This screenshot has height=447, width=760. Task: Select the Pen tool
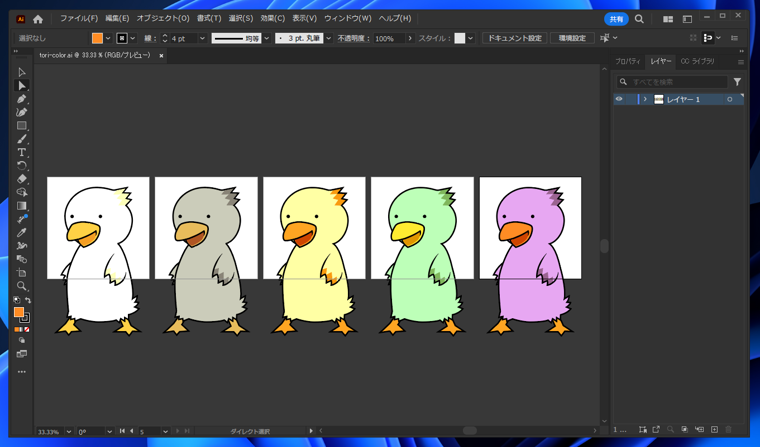coord(22,99)
